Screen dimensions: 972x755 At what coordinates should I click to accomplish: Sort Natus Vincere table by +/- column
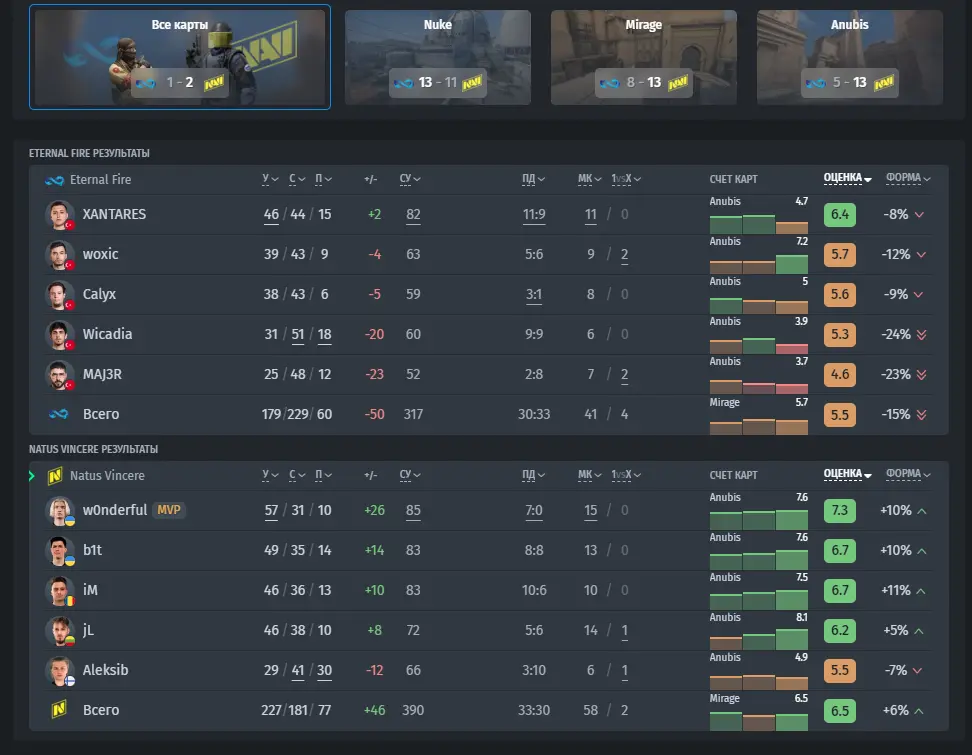371,475
